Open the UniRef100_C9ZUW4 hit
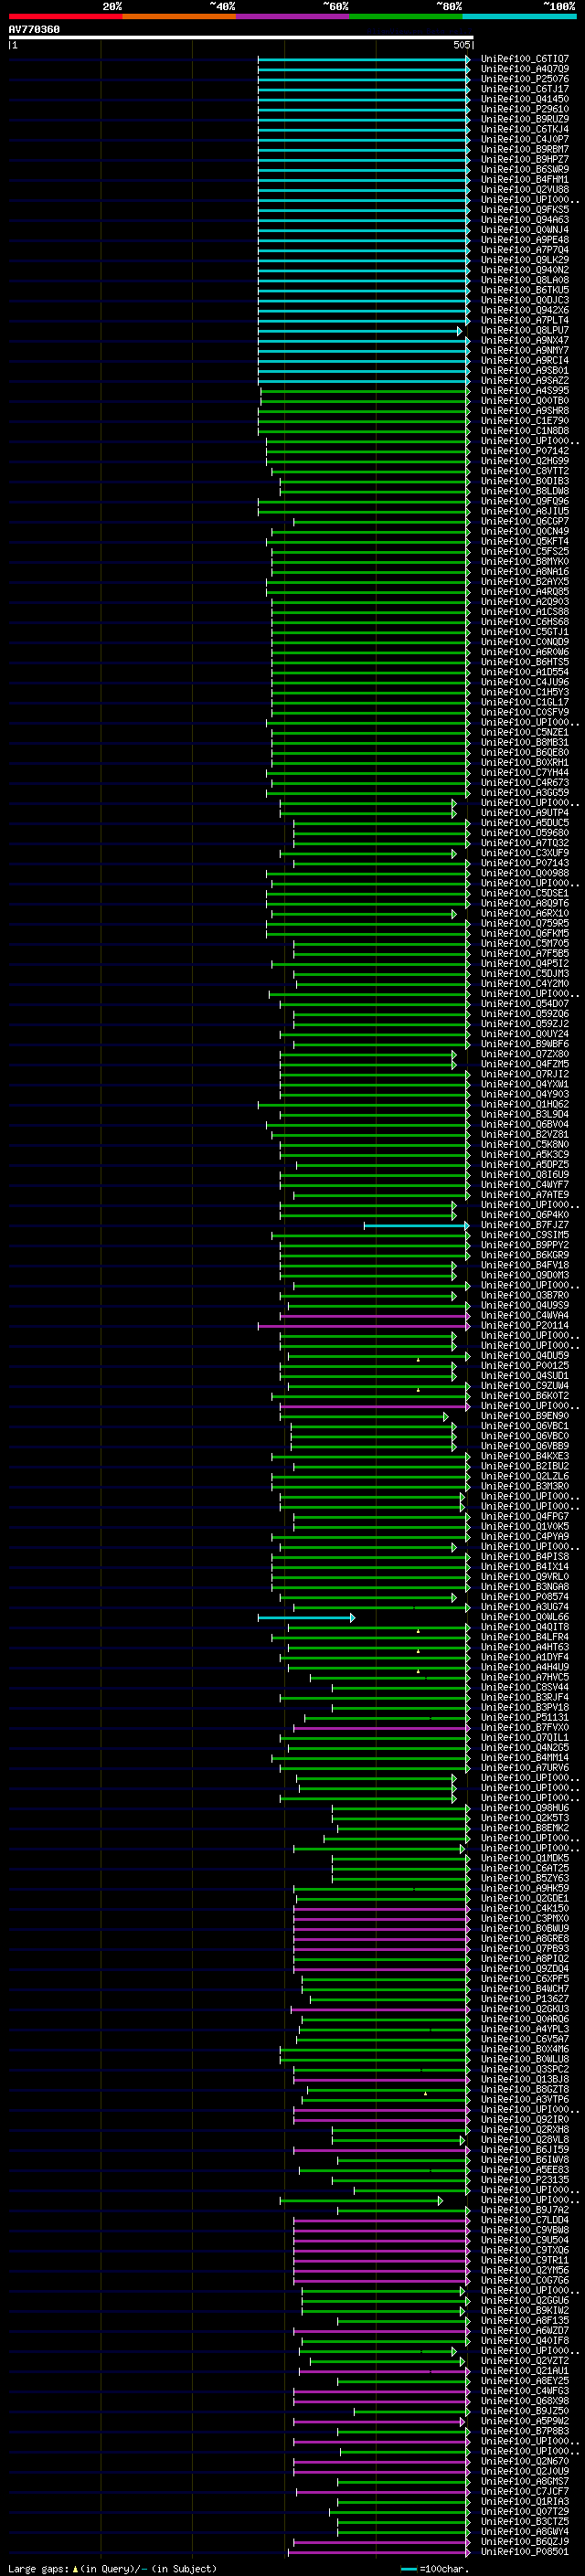The height and width of the screenshot is (2576, 585). point(524,1386)
